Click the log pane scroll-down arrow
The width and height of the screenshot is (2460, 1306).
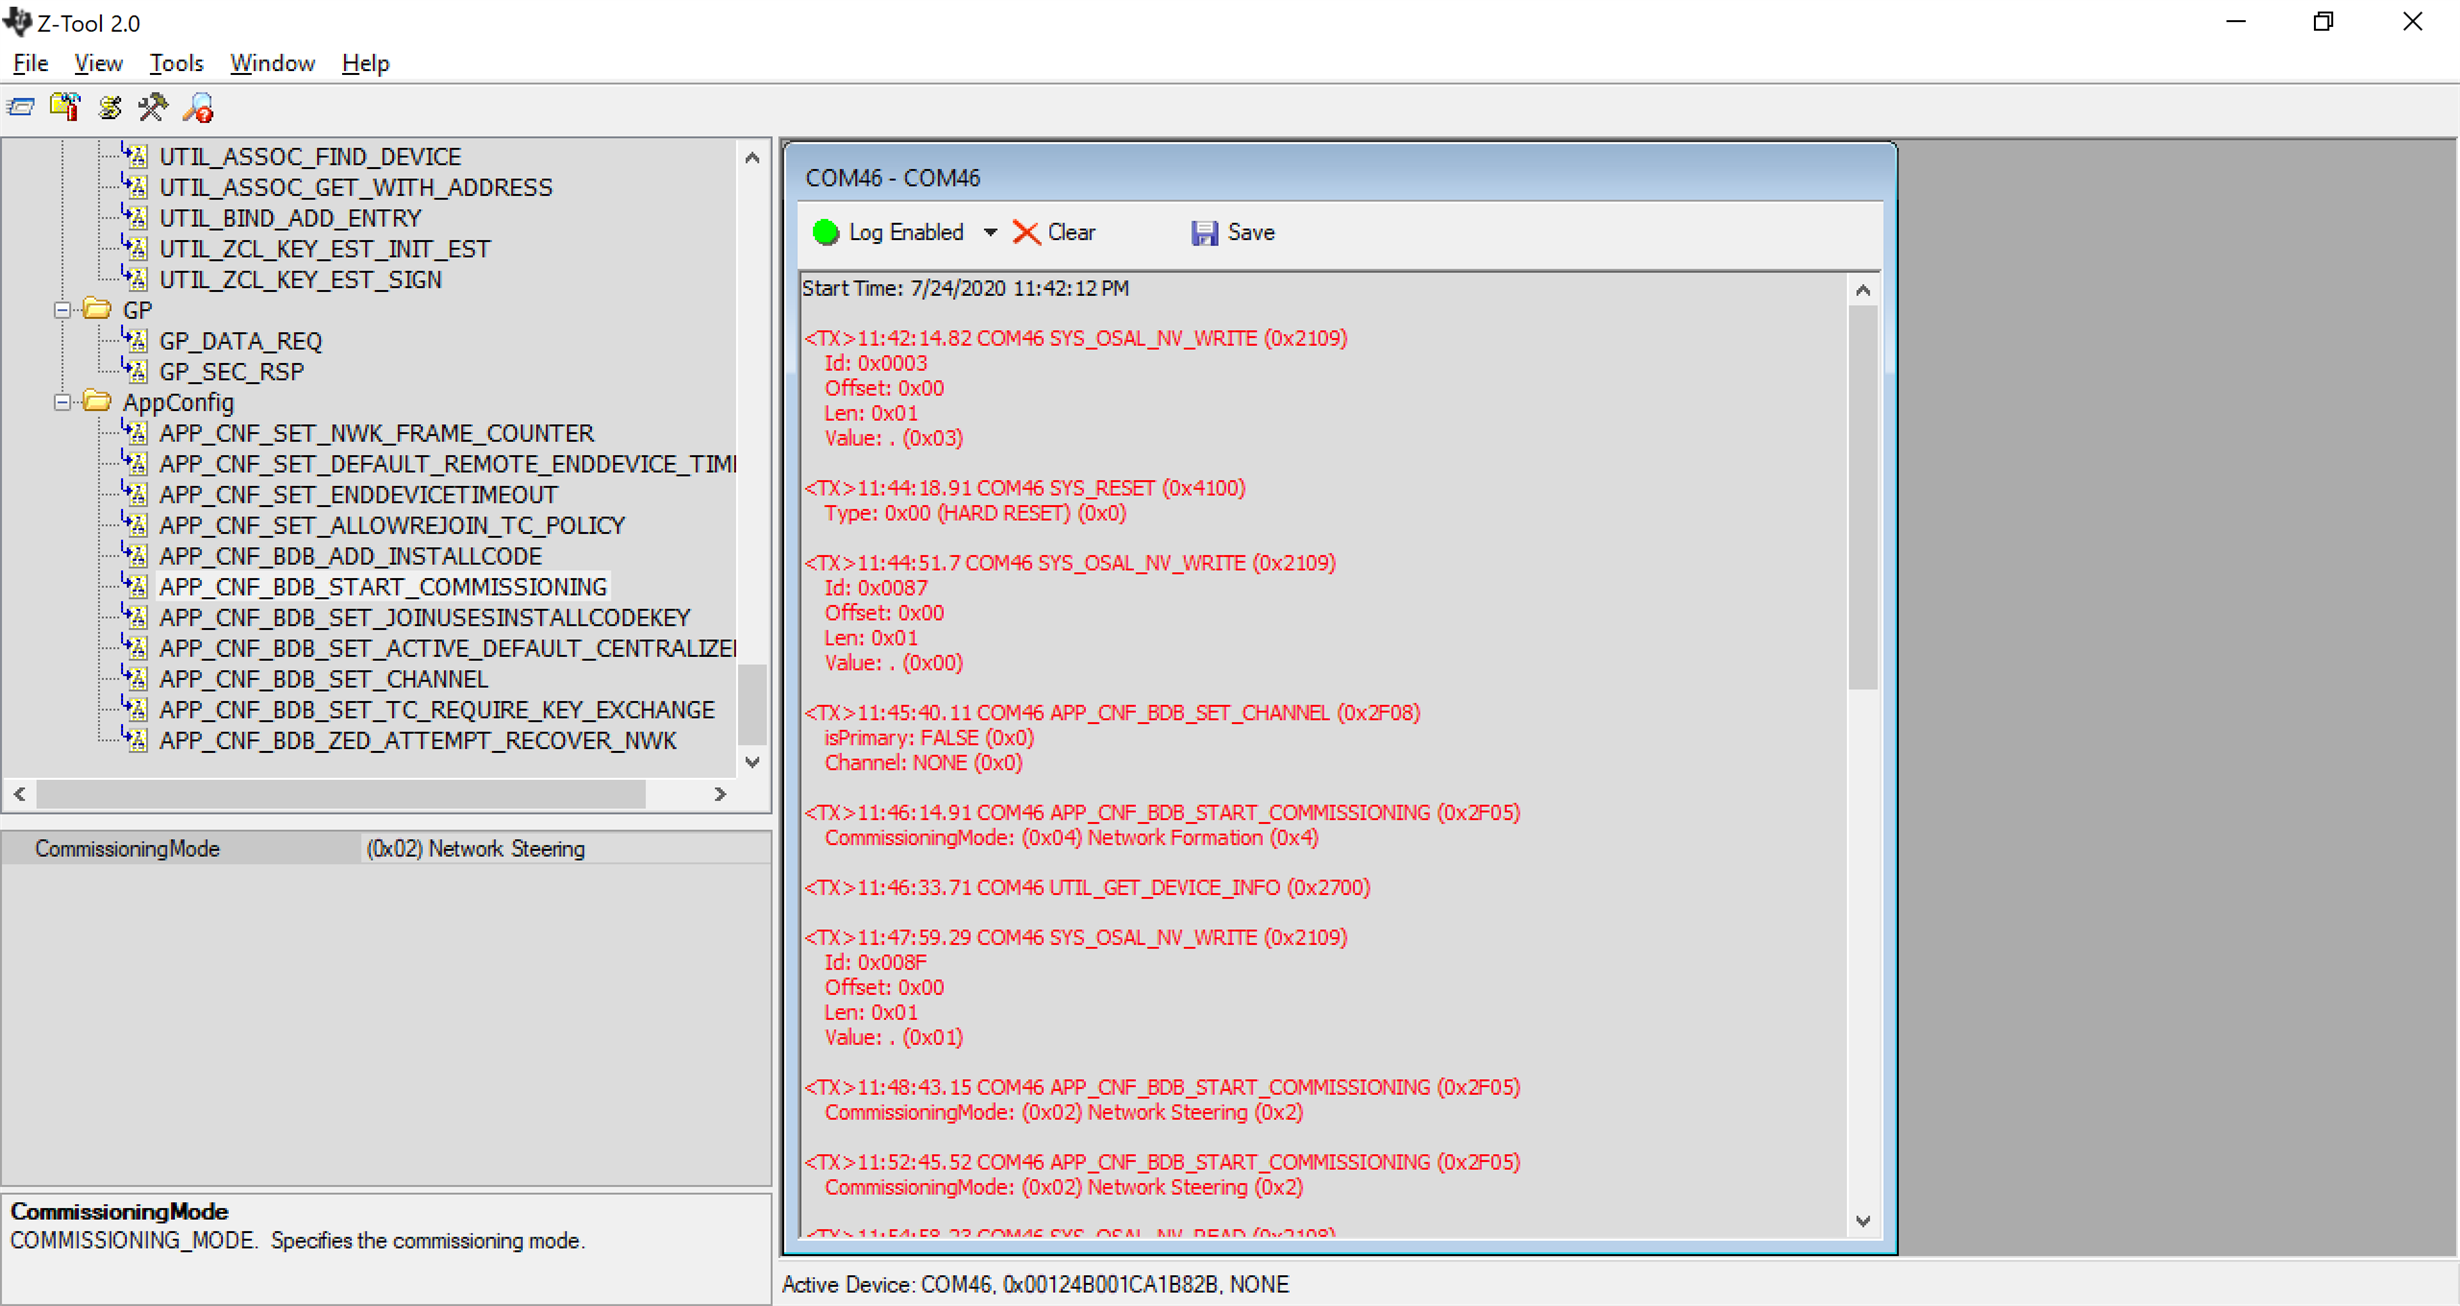pyautogui.click(x=1863, y=1221)
